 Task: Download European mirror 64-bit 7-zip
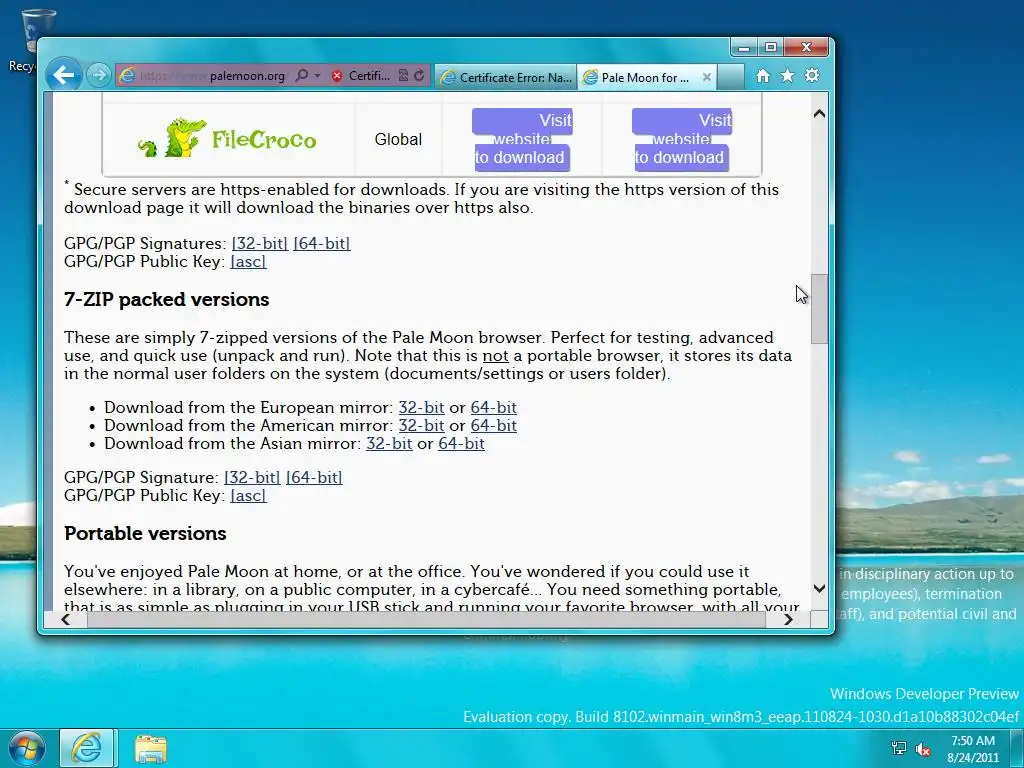coord(494,408)
